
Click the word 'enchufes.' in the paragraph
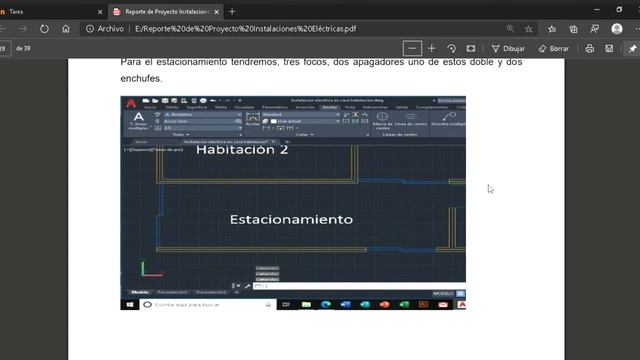pos(141,78)
